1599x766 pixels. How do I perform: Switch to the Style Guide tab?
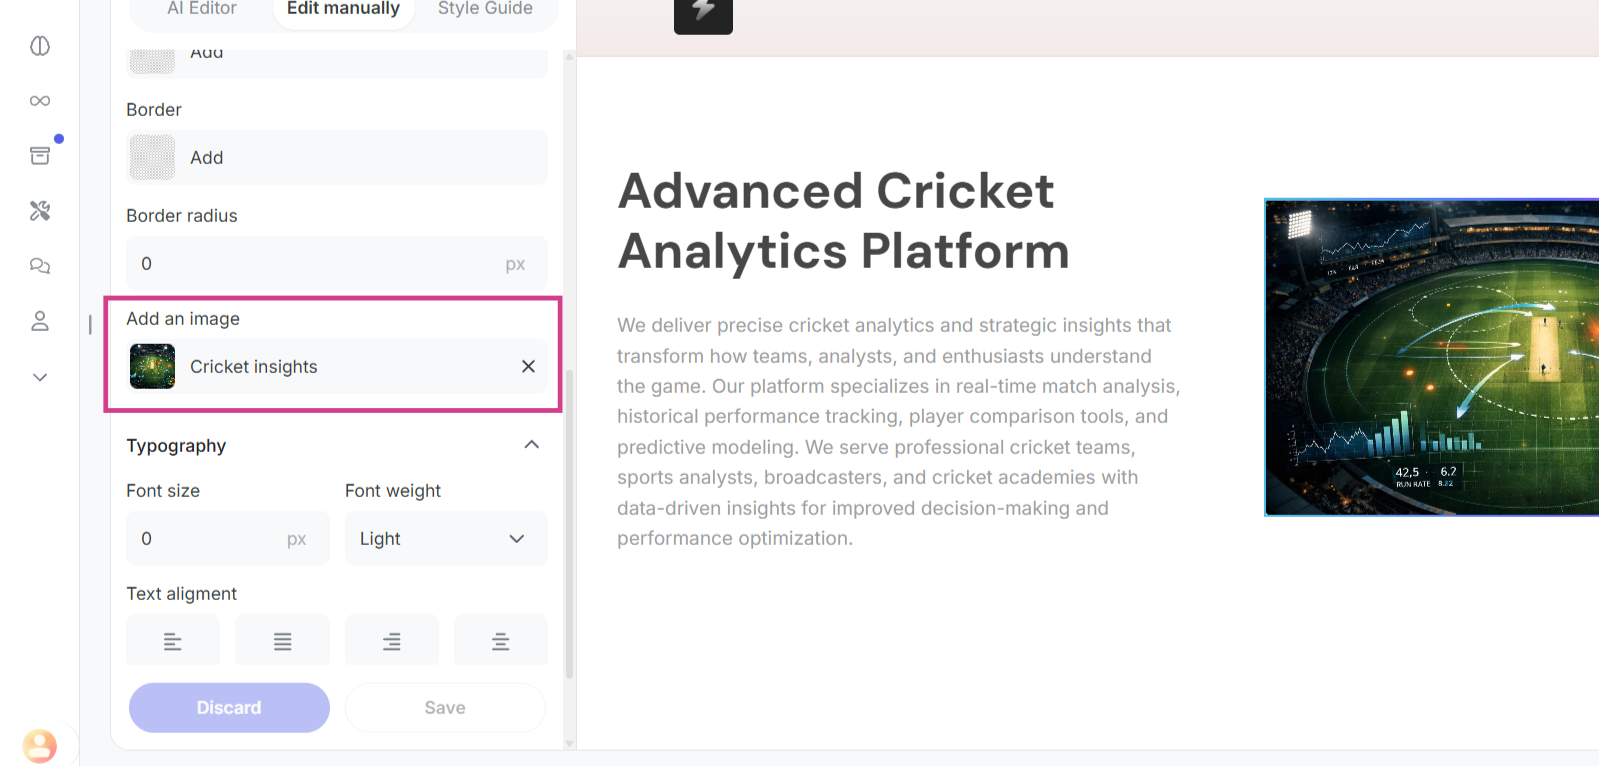click(x=485, y=9)
